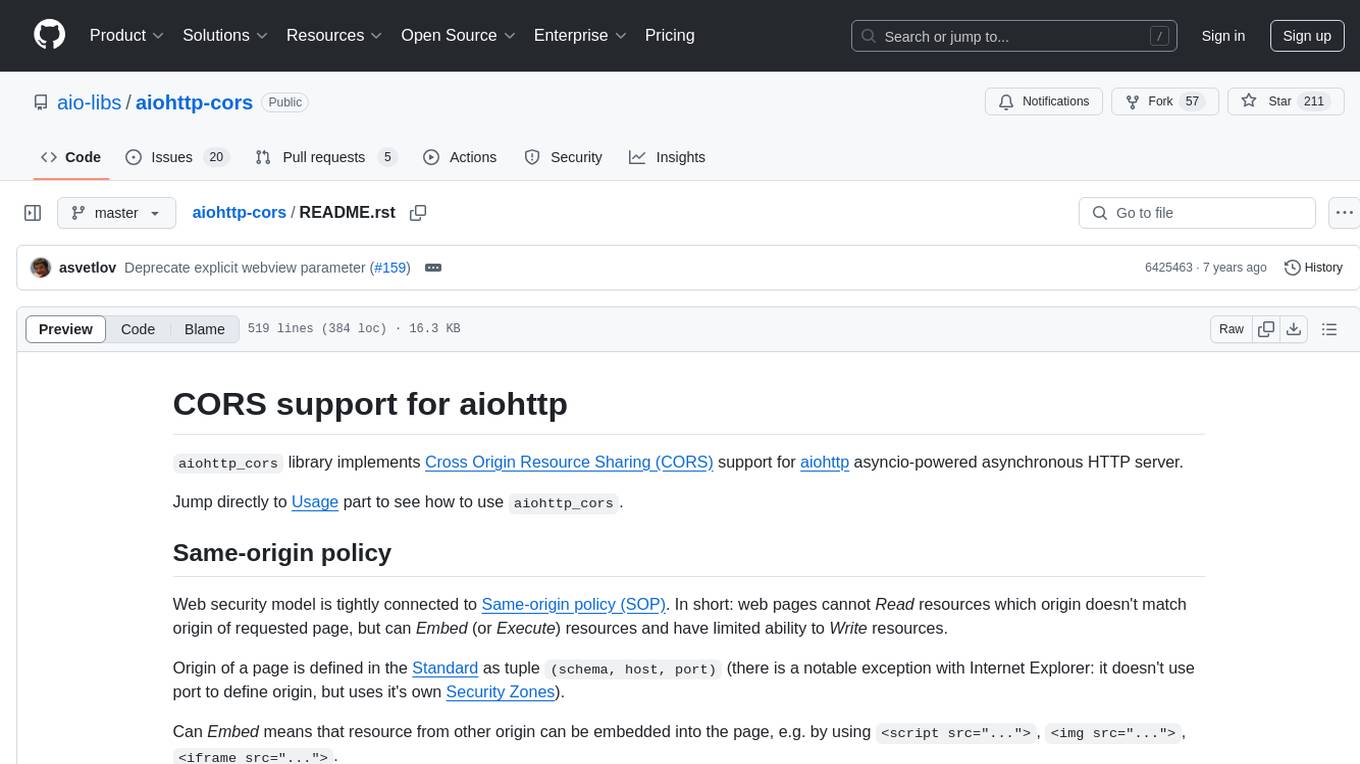Click the Sign up button
The height and width of the screenshot is (764, 1360).
1307,36
